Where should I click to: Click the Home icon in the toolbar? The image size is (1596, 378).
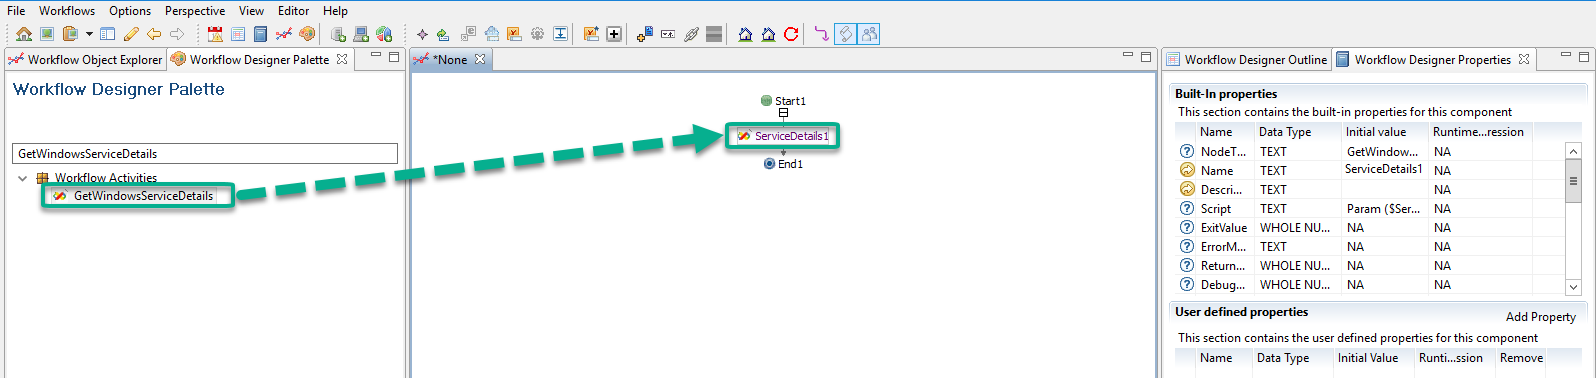pyautogui.click(x=24, y=34)
